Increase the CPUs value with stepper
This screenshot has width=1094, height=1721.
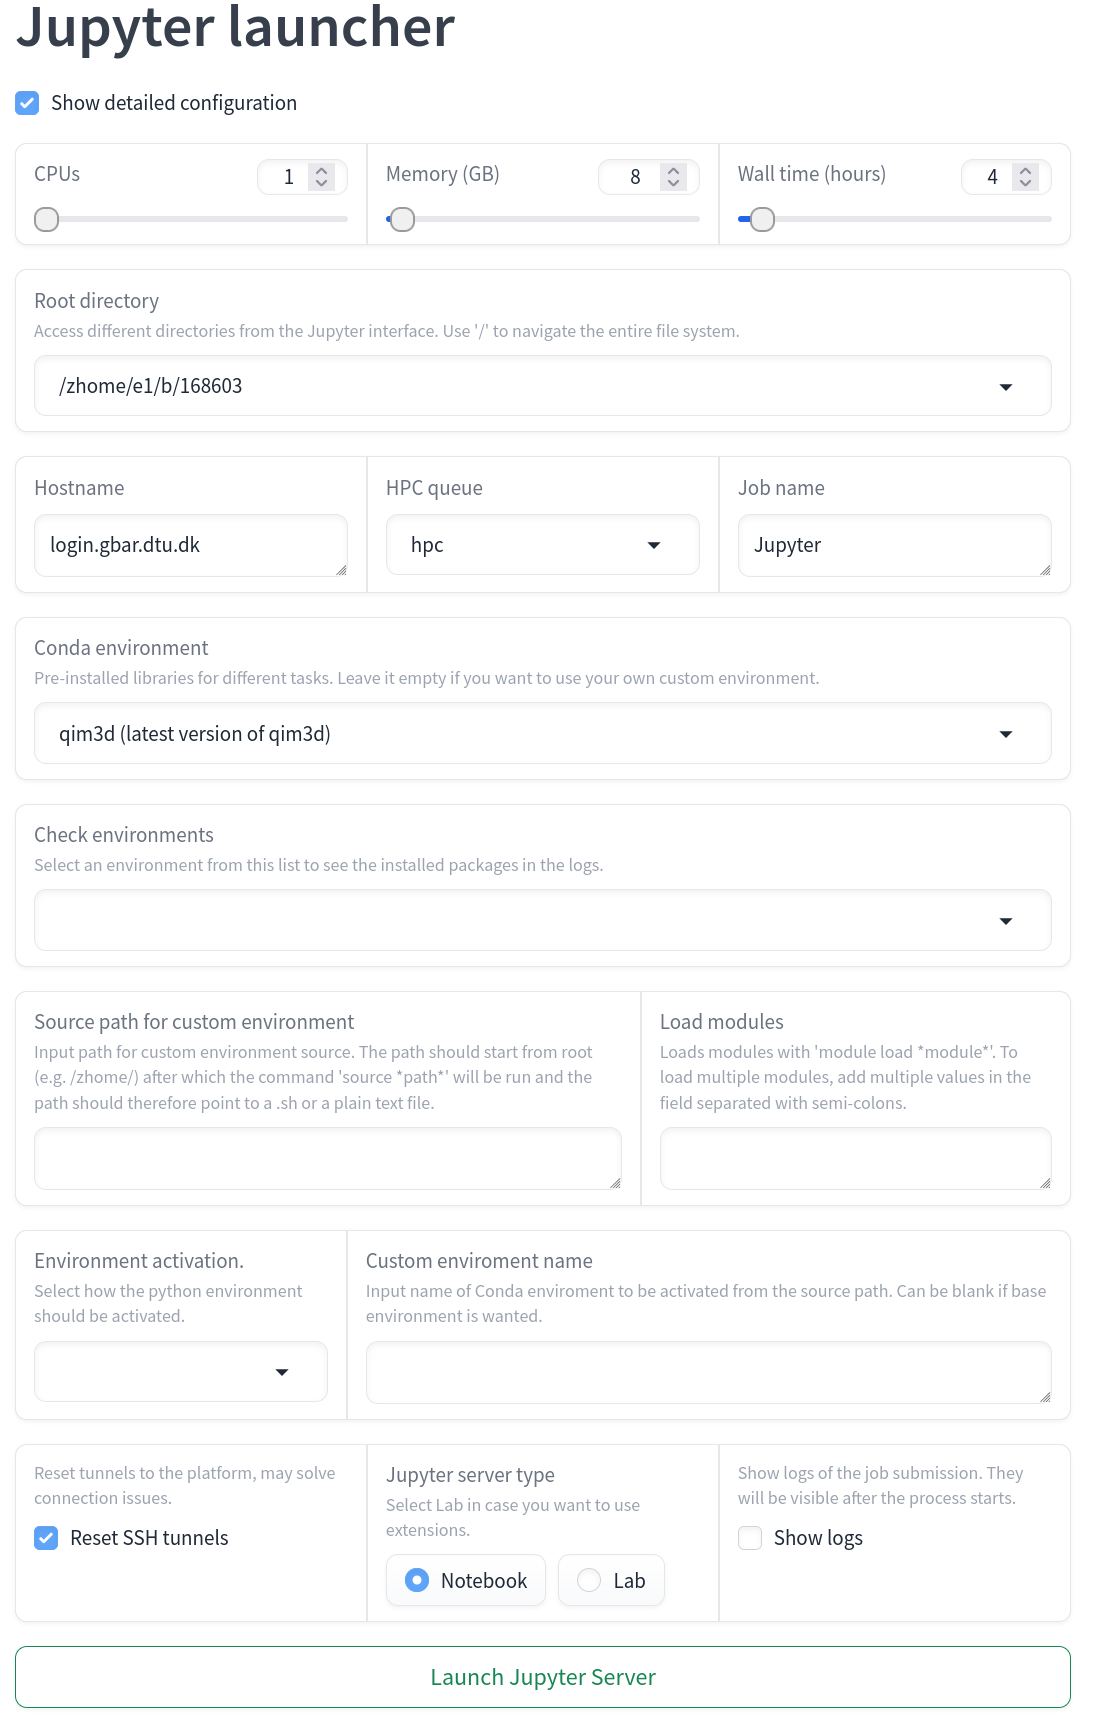[321, 171]
